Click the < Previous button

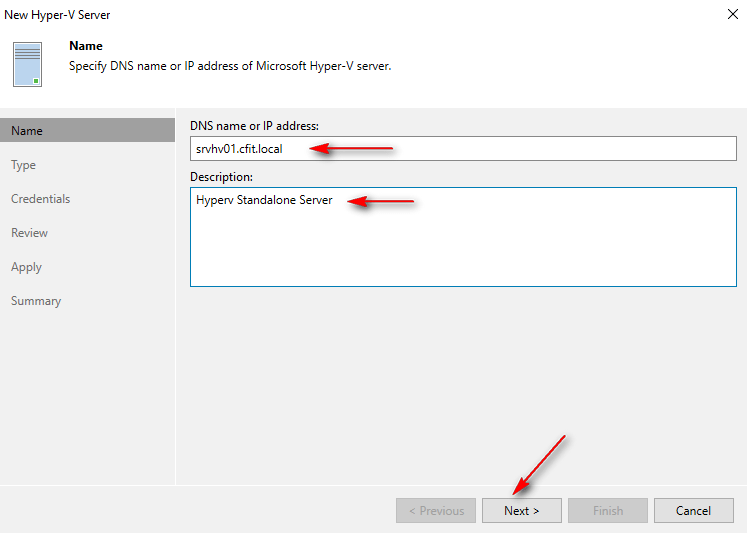435,511
